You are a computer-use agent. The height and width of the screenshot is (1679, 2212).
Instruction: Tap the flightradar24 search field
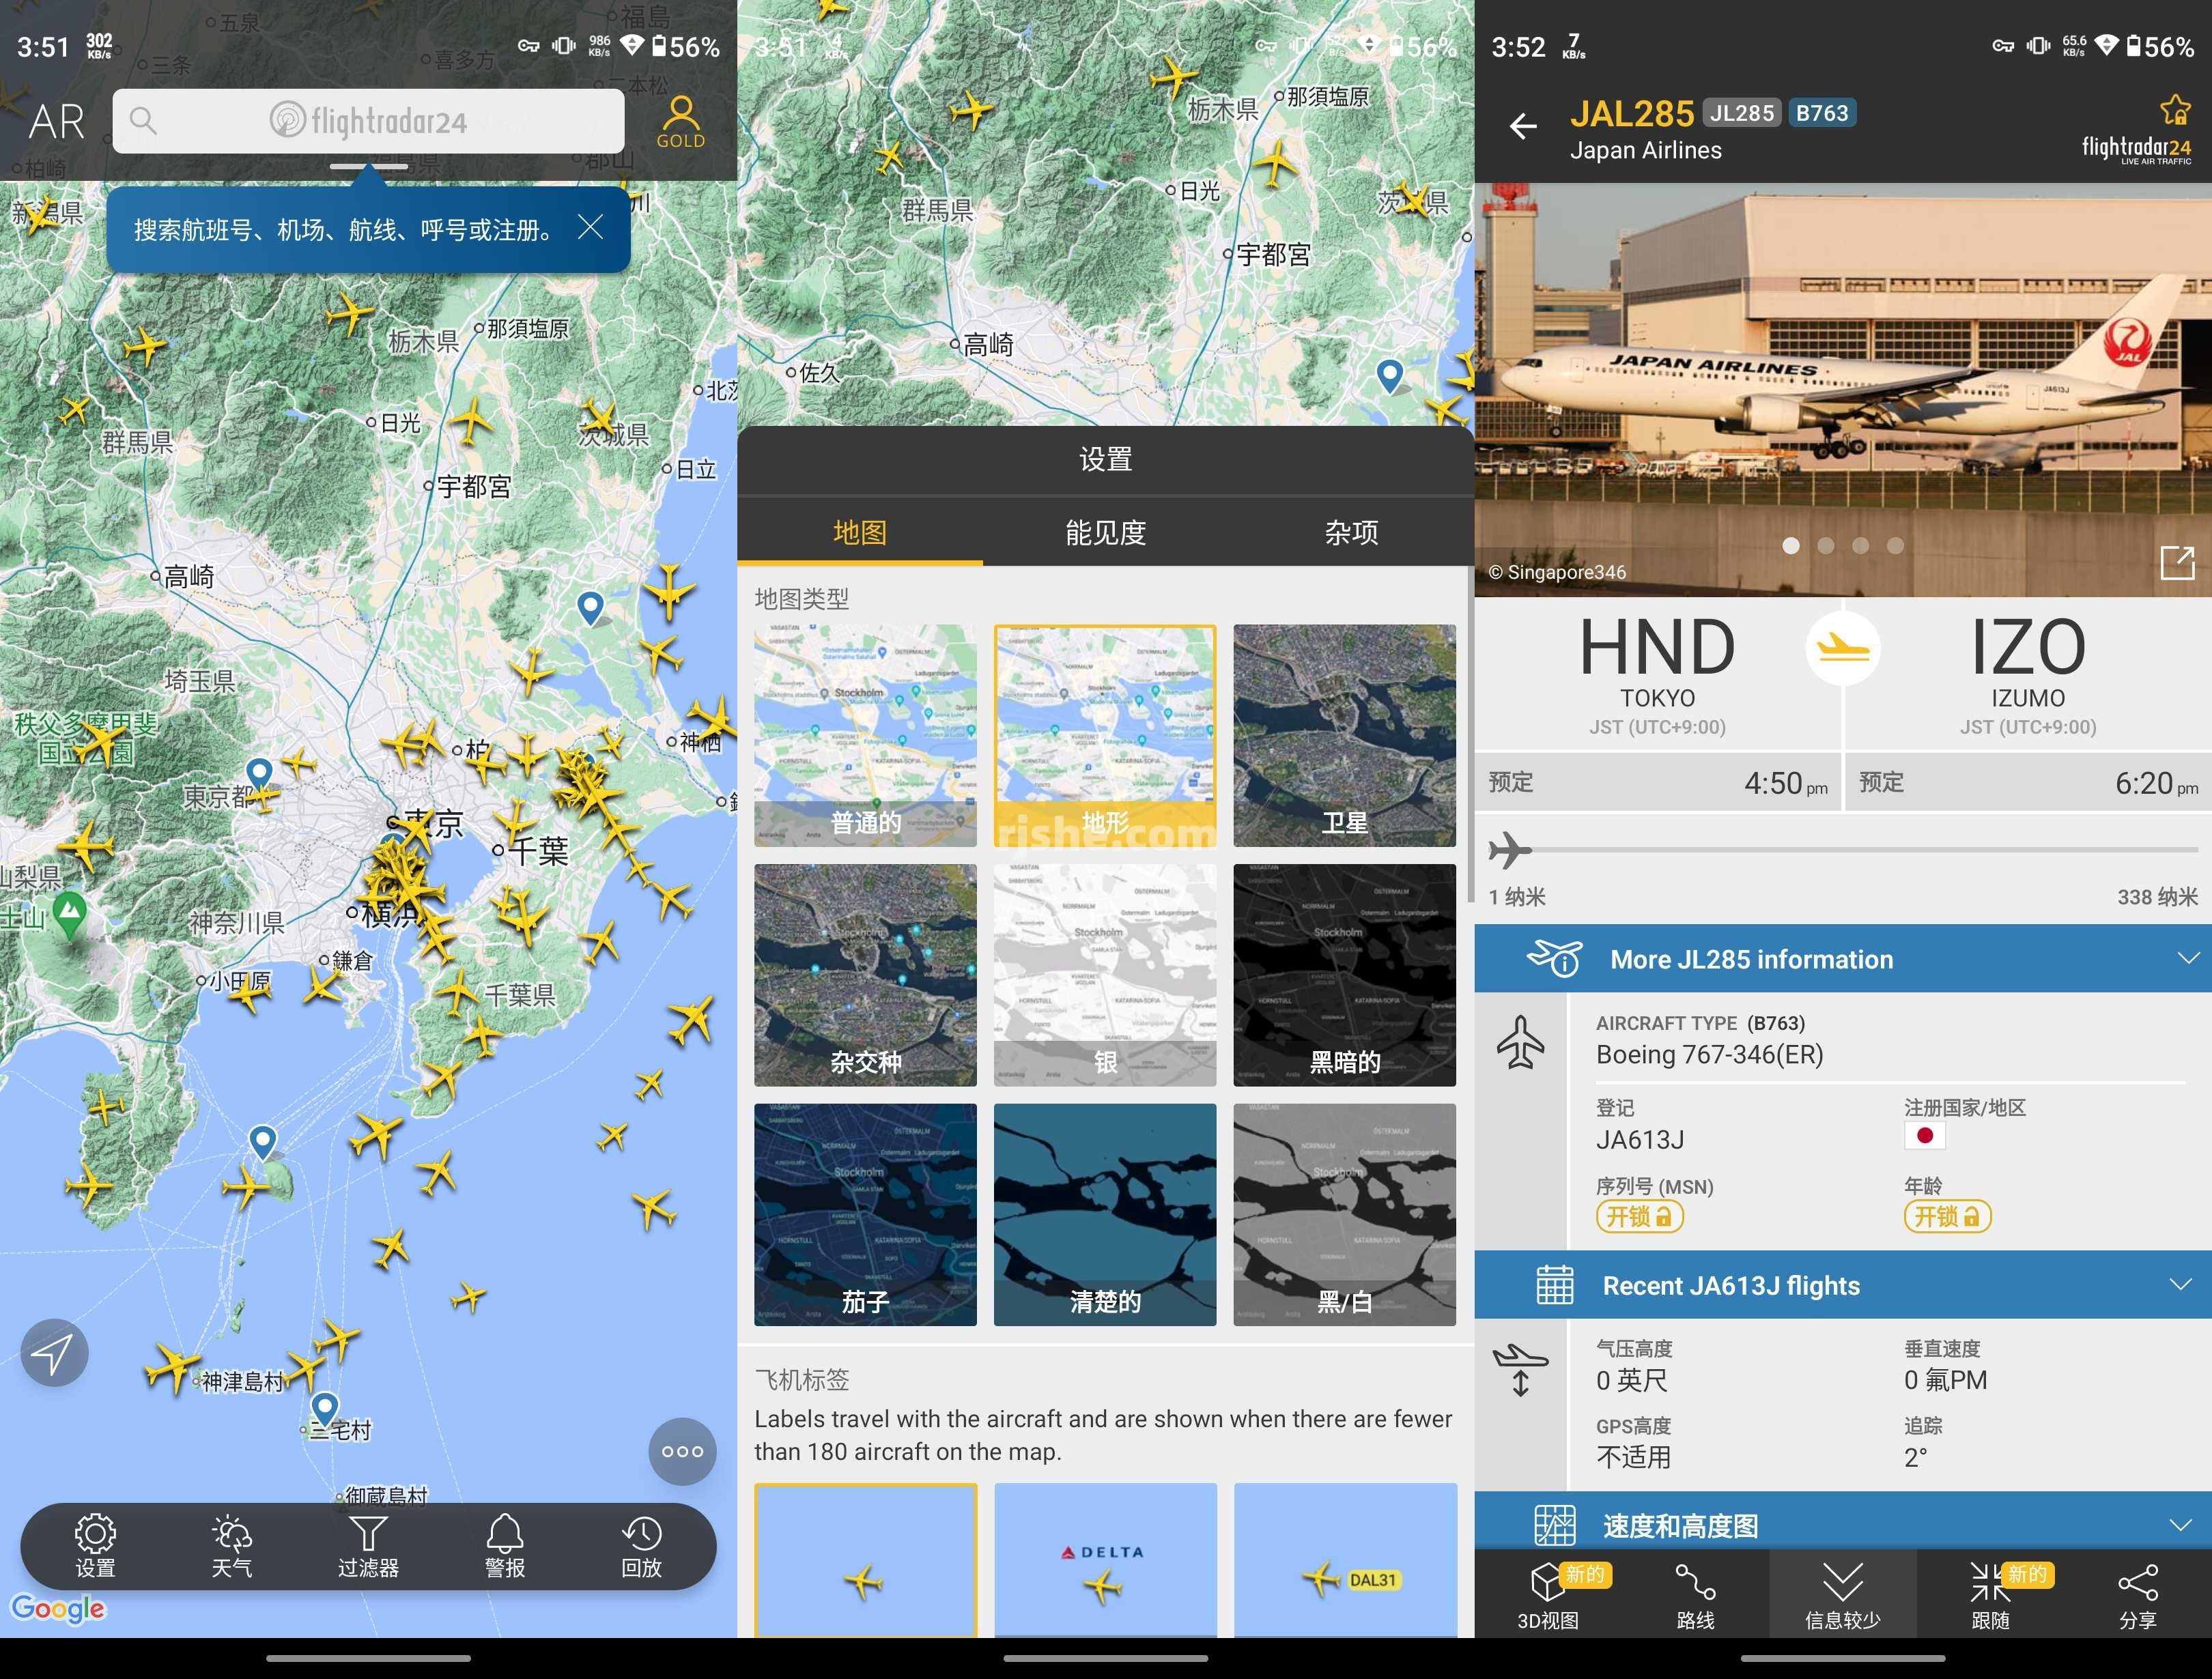[368, 121]
